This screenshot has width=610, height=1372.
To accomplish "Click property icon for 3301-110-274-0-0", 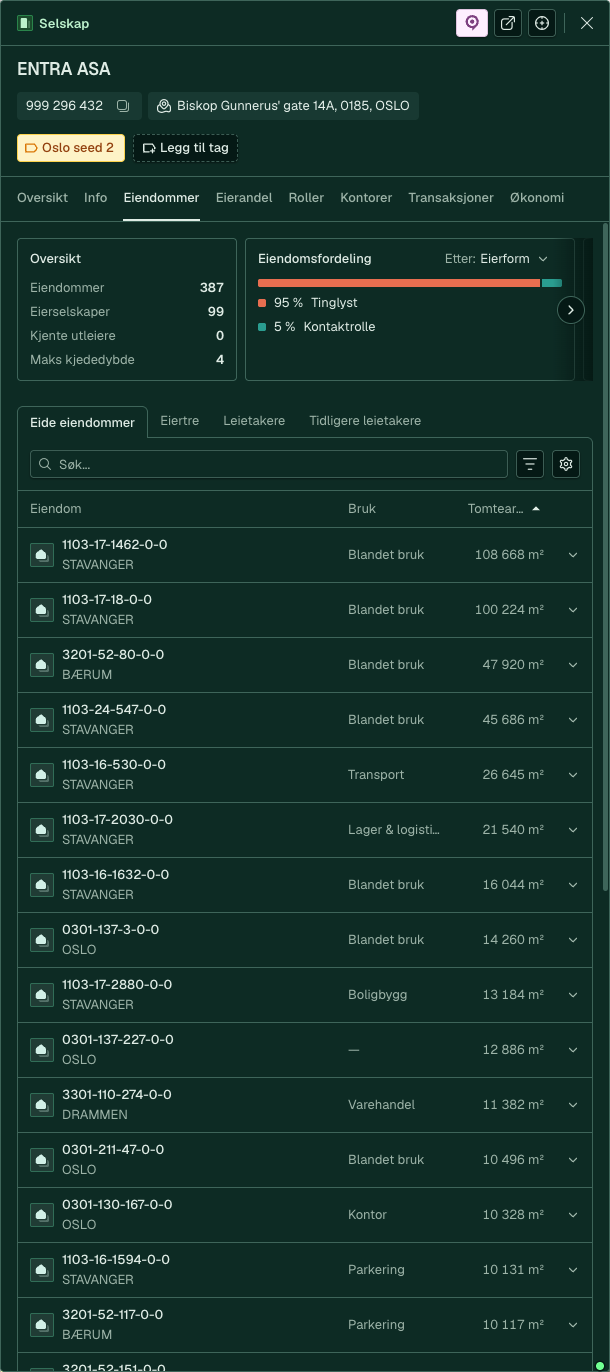I will (x=42, y=1105).
